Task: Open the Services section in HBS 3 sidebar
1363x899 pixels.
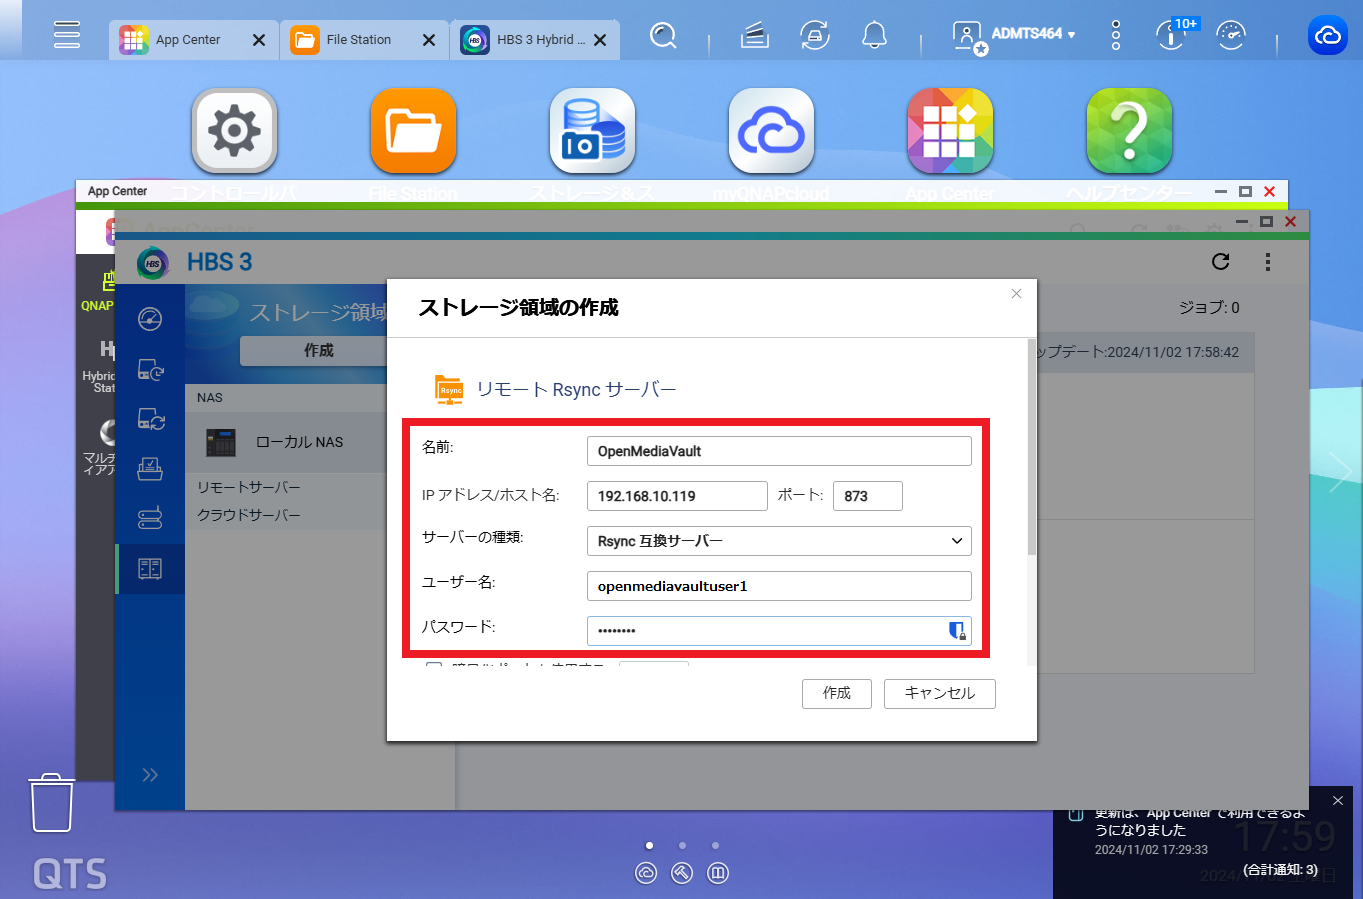Action: [x=150, y=519]
